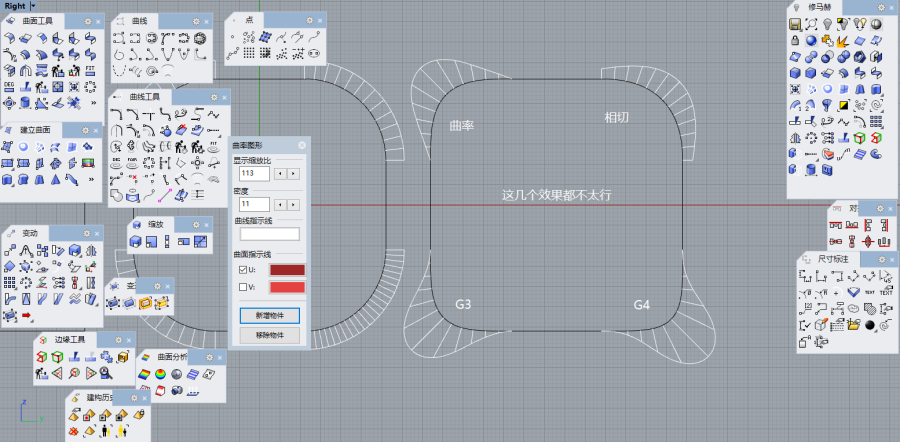
Task: Switch to the 曲线工具 toolbar tab
Action: coord(144,97)
